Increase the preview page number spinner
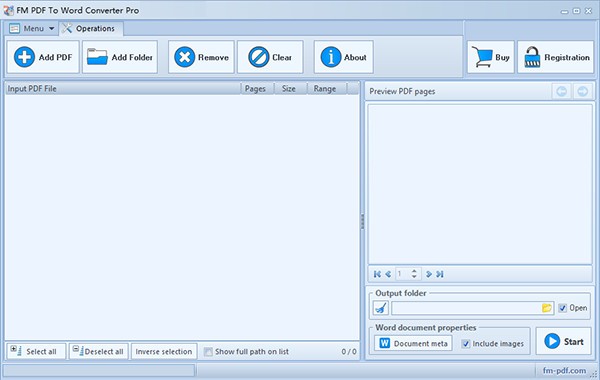Image resolution: width=600 pixels, height=380 pixels. coord(414,271)
